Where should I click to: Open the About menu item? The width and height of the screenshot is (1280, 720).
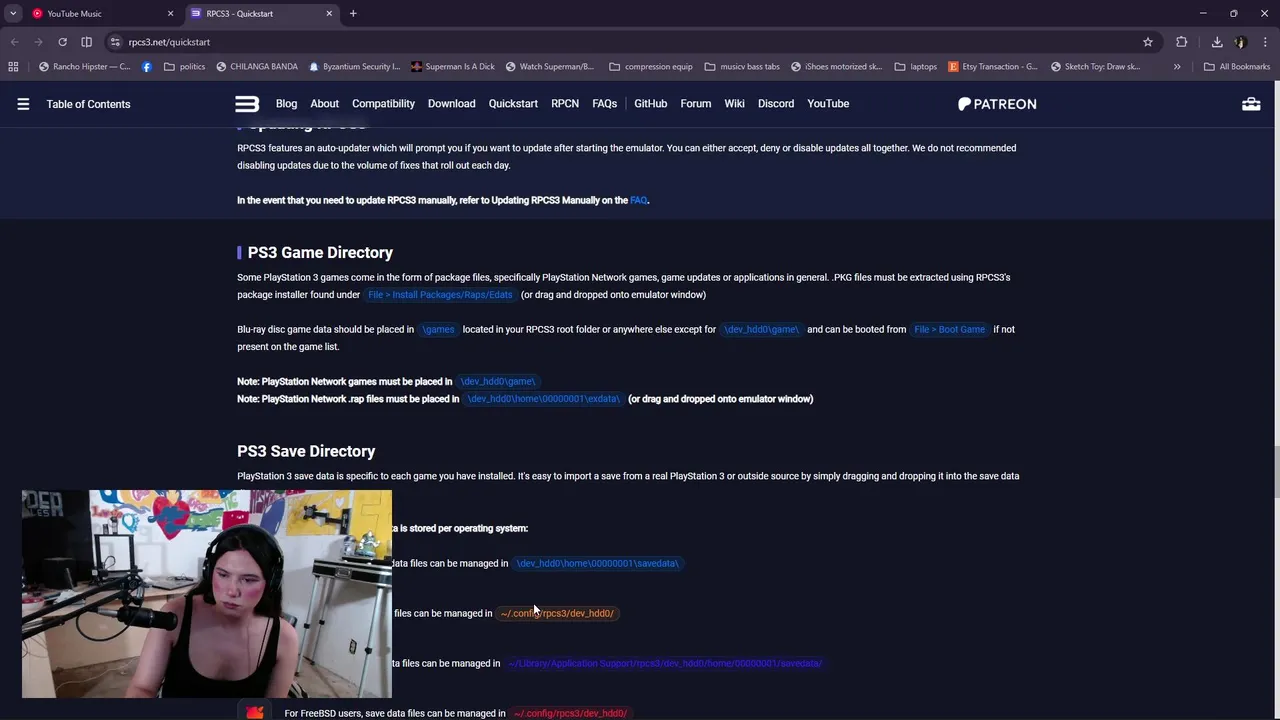click(324, 104)
